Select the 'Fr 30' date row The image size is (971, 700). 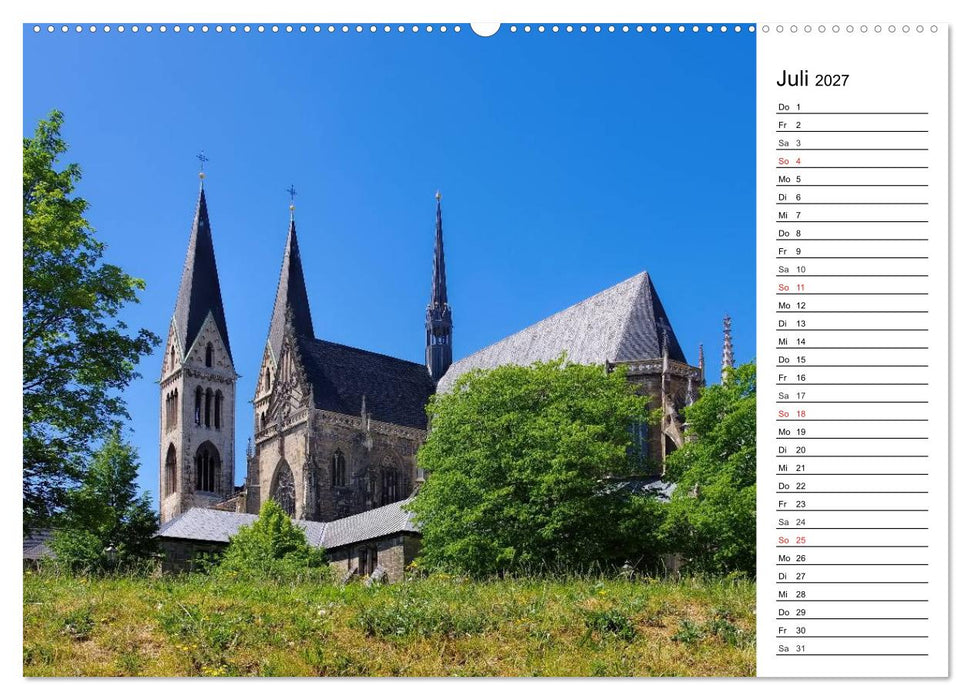(852, 631)
